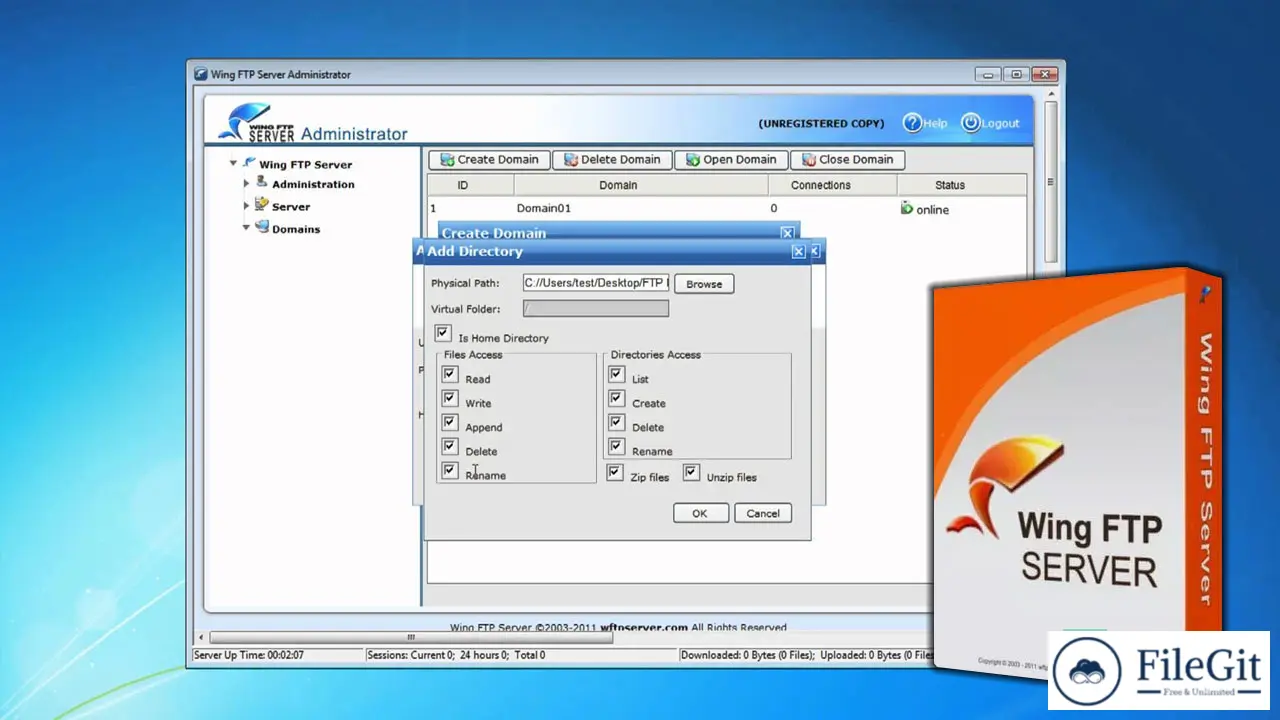Click the scroll left arrow of horizontal scrollbar
This screenshot has height=720, width=1280.
point(201,637)
